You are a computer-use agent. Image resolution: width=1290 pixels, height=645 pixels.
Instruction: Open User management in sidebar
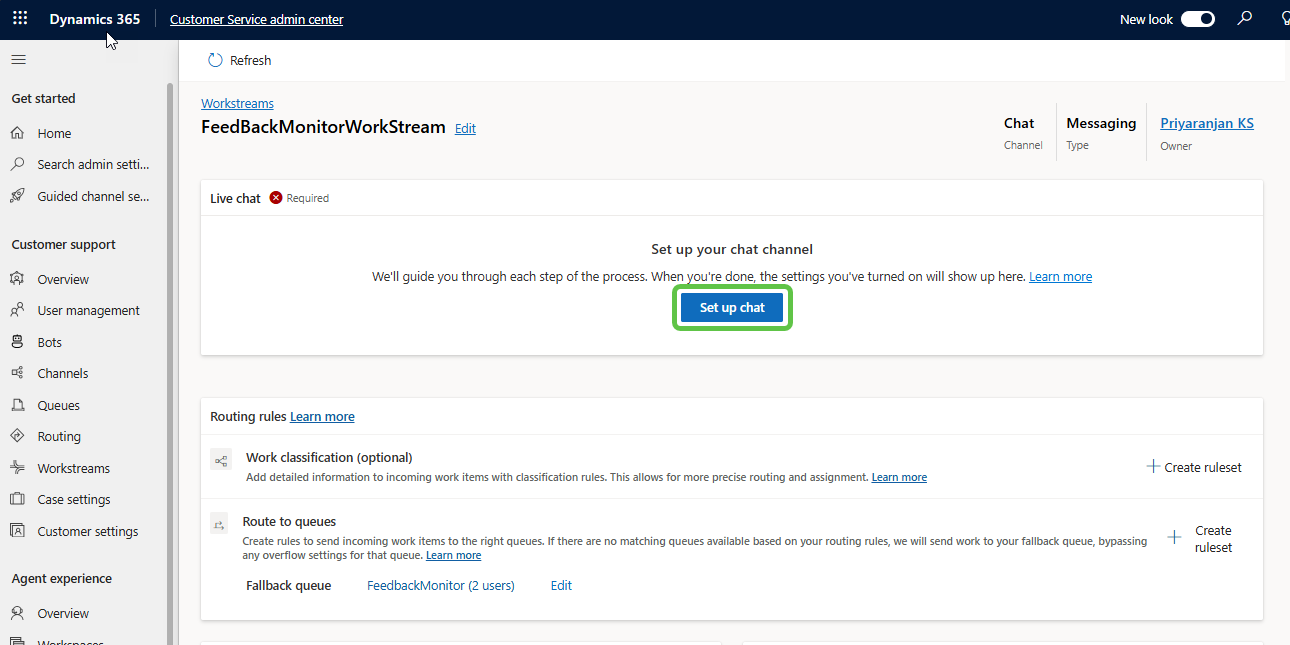point(88,310)
